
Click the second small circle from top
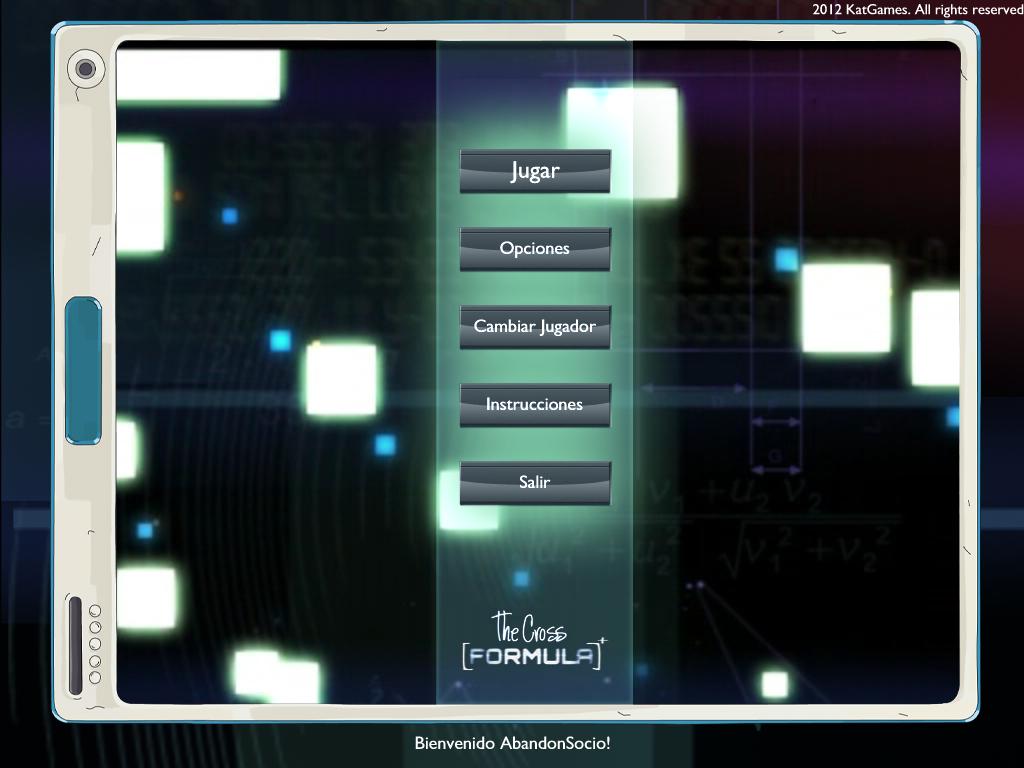[x=95, y=627]
